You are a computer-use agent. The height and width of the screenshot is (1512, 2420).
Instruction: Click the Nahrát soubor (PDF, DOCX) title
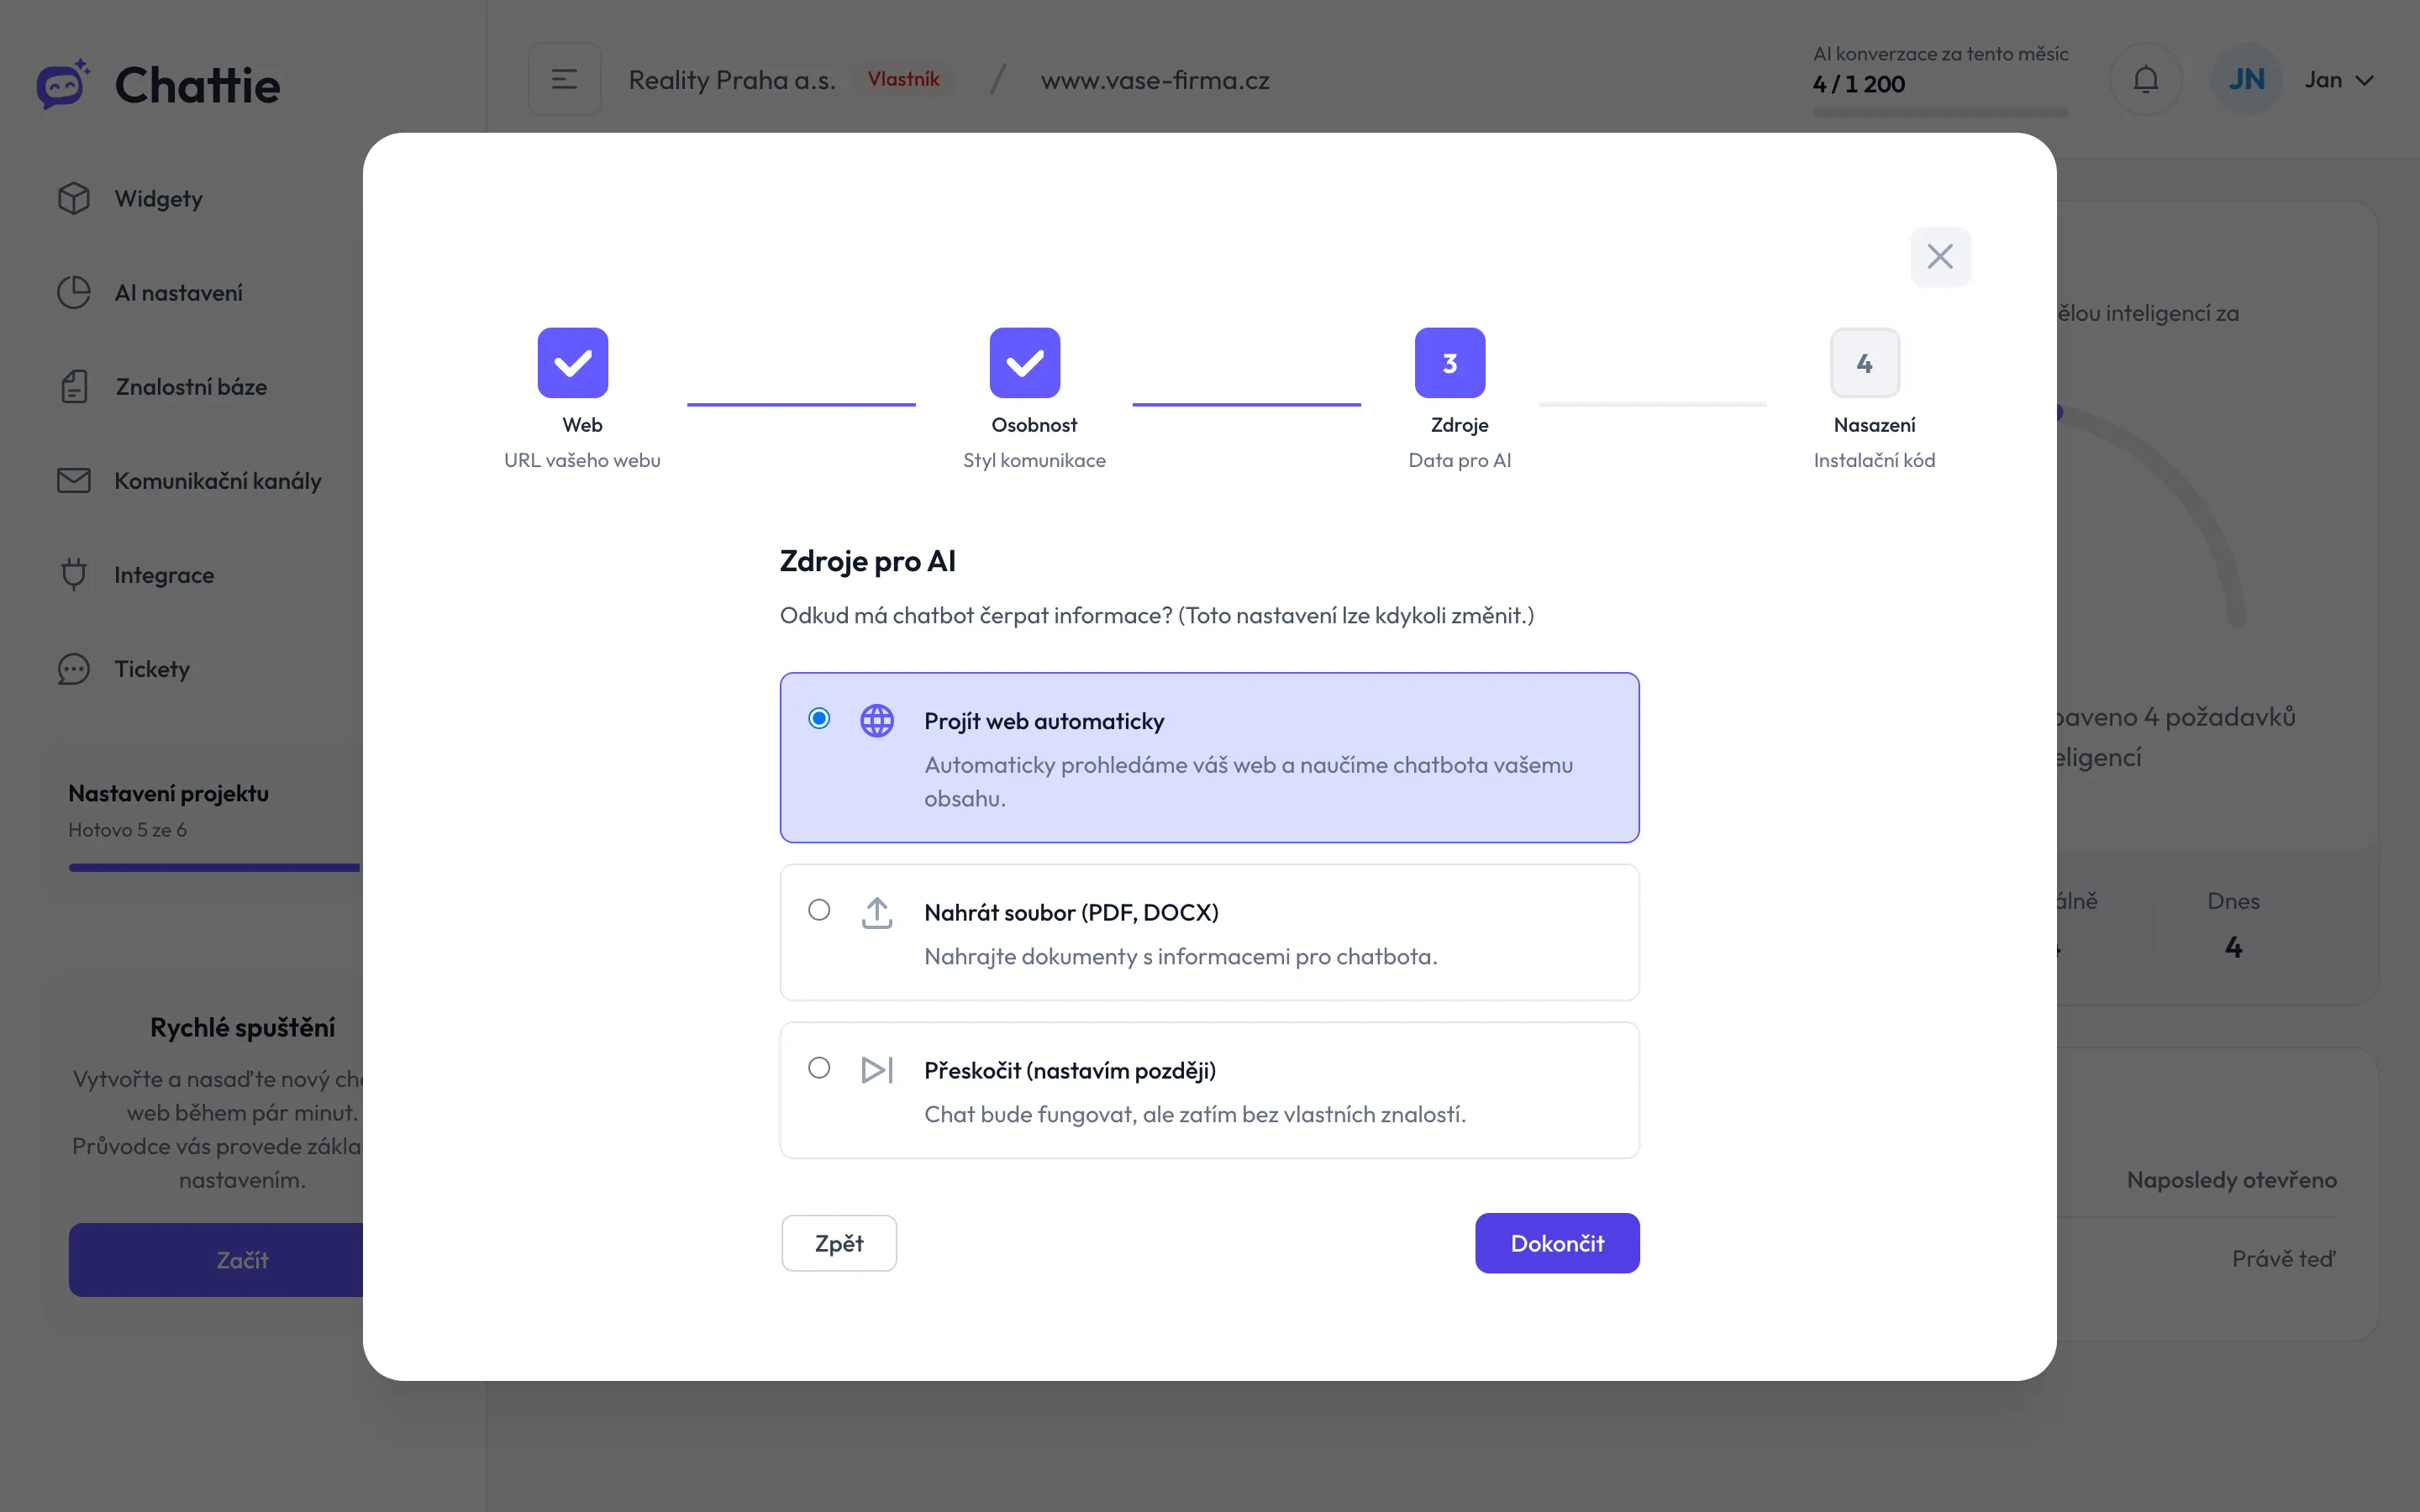[x=1071, y=912]
